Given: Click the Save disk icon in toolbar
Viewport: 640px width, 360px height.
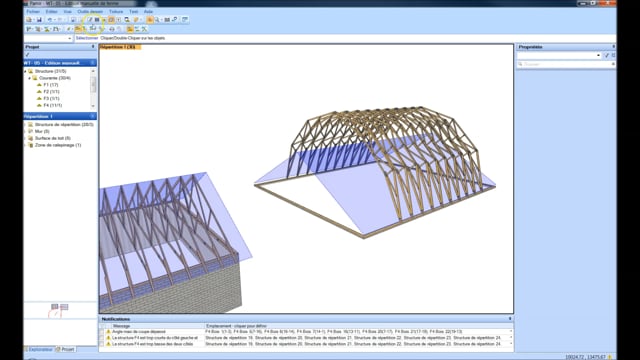Looking at the screenshot, I should [x=39, y=20].
